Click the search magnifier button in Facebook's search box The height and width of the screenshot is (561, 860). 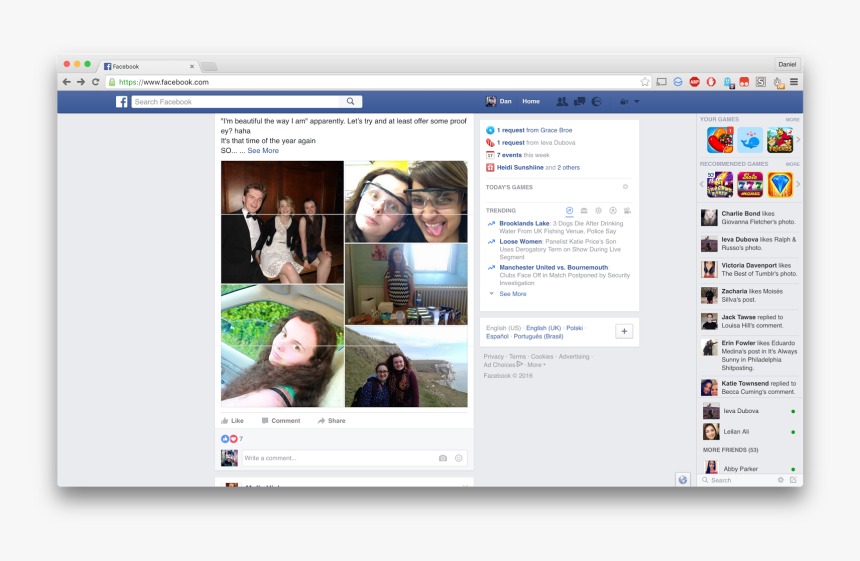tap(350, 101)
